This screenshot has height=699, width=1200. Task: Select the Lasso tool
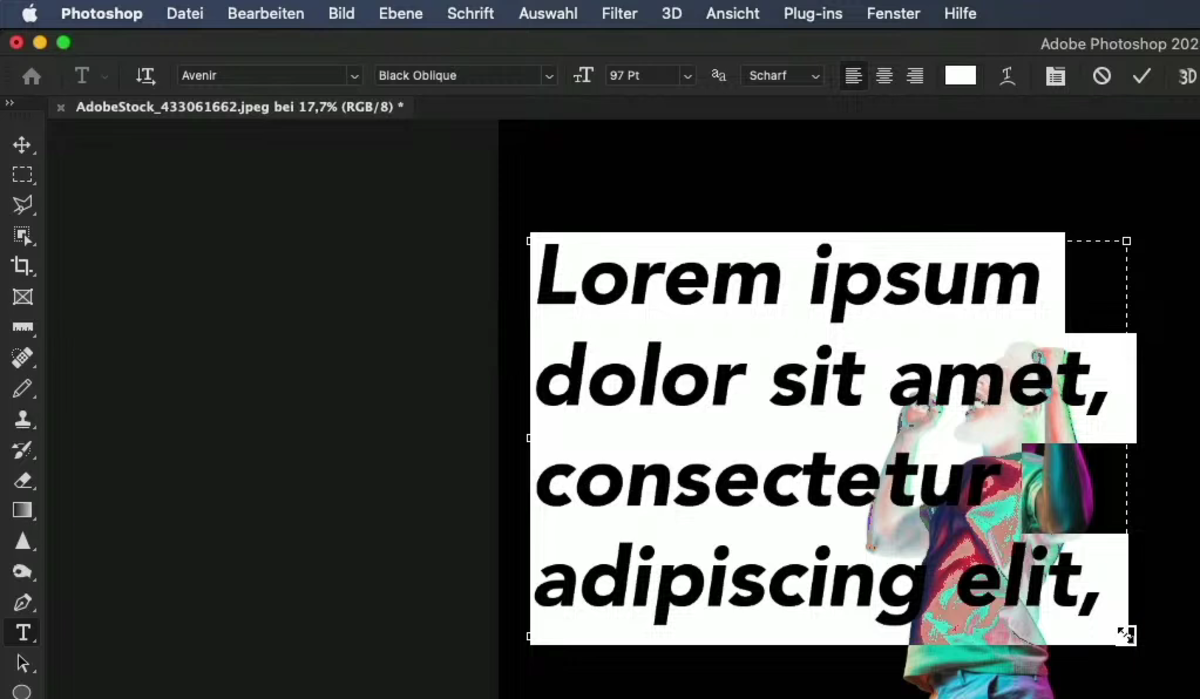(x=23, y=205)
